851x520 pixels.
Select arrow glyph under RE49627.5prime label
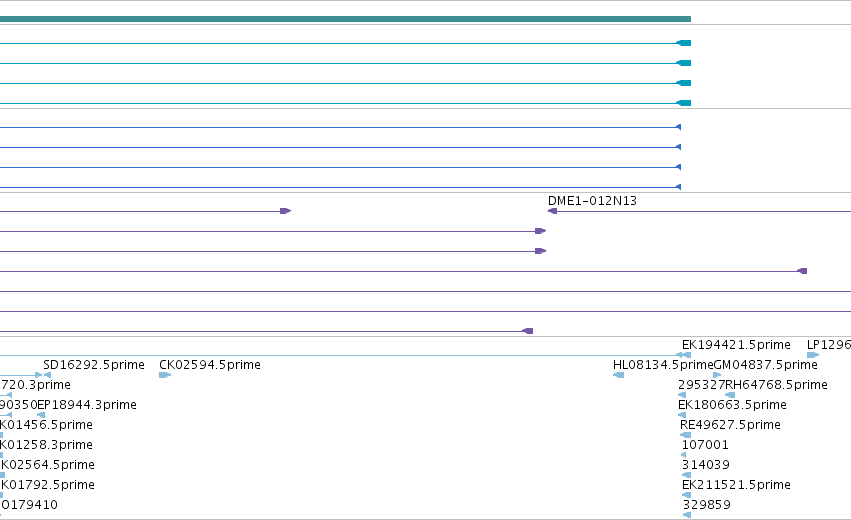(x=685, y=435)
